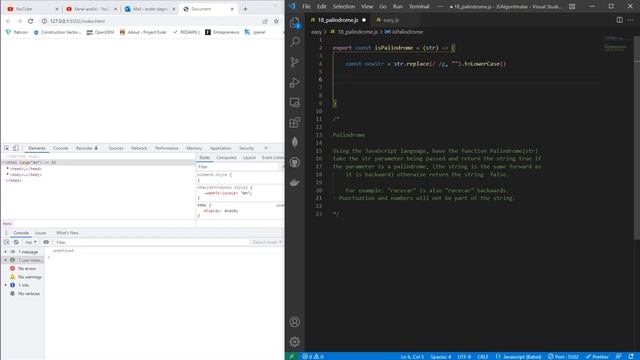Screen dimensions: 640x360
Task: Open the About - Project Euler bookmark
Action: point(143,32)
